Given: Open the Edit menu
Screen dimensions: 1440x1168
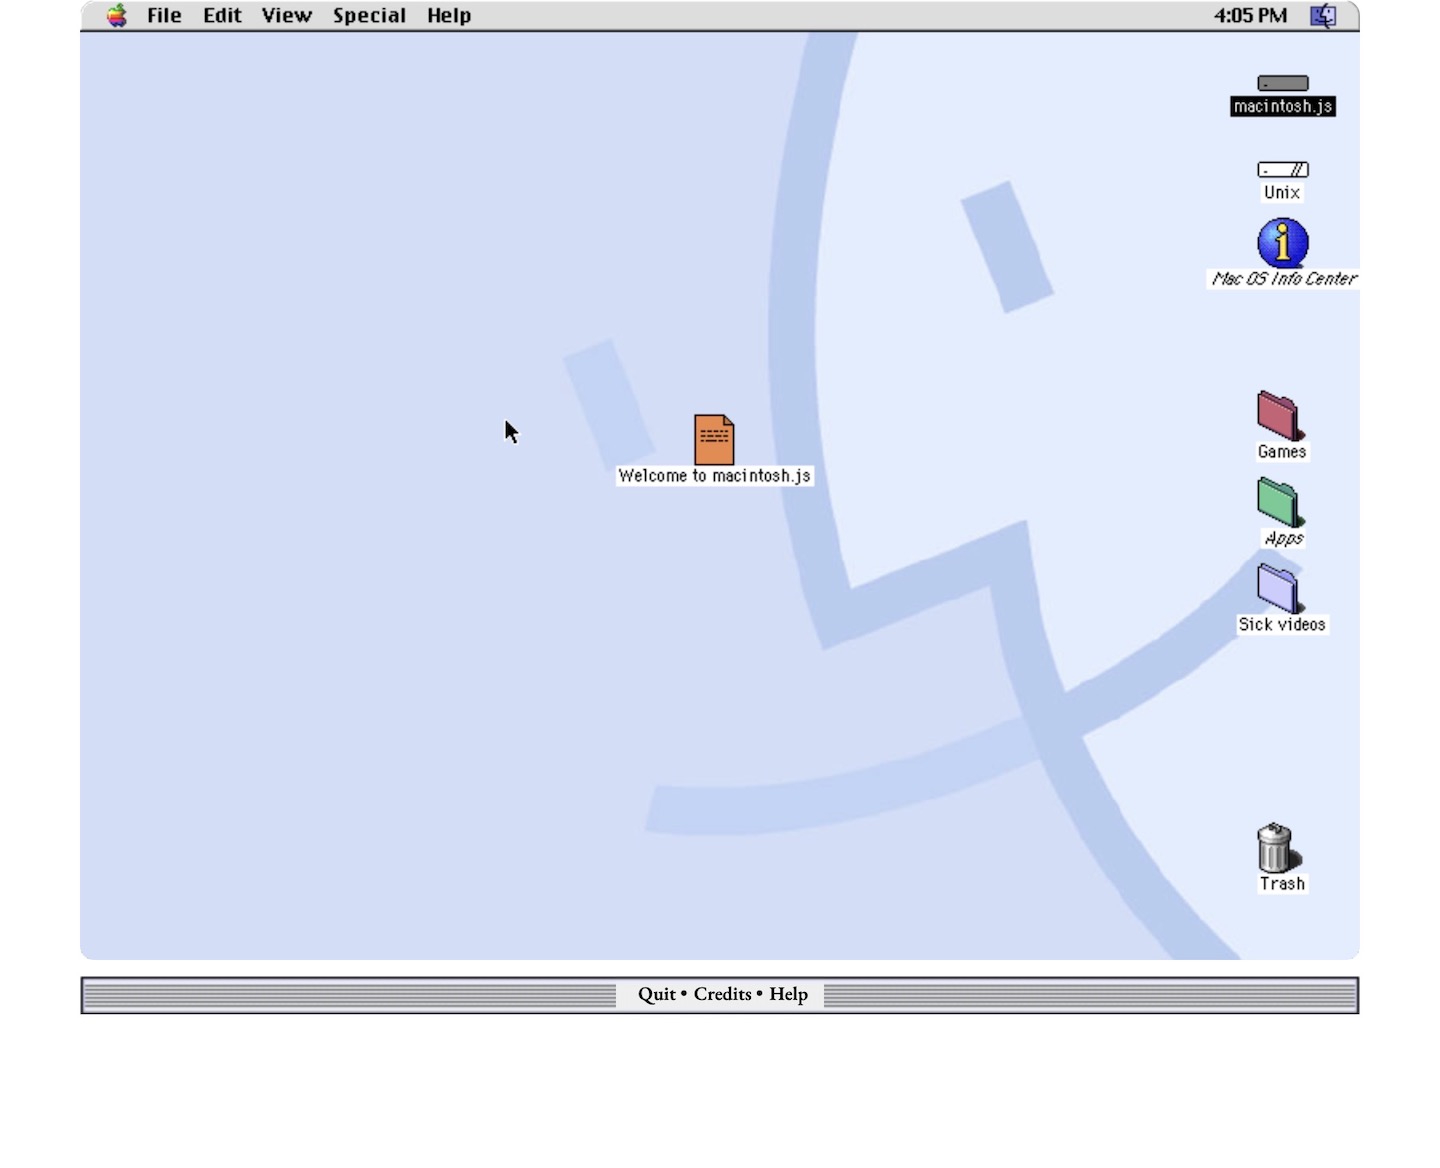Looking at the screenshot, I should [x=222, y=16].
